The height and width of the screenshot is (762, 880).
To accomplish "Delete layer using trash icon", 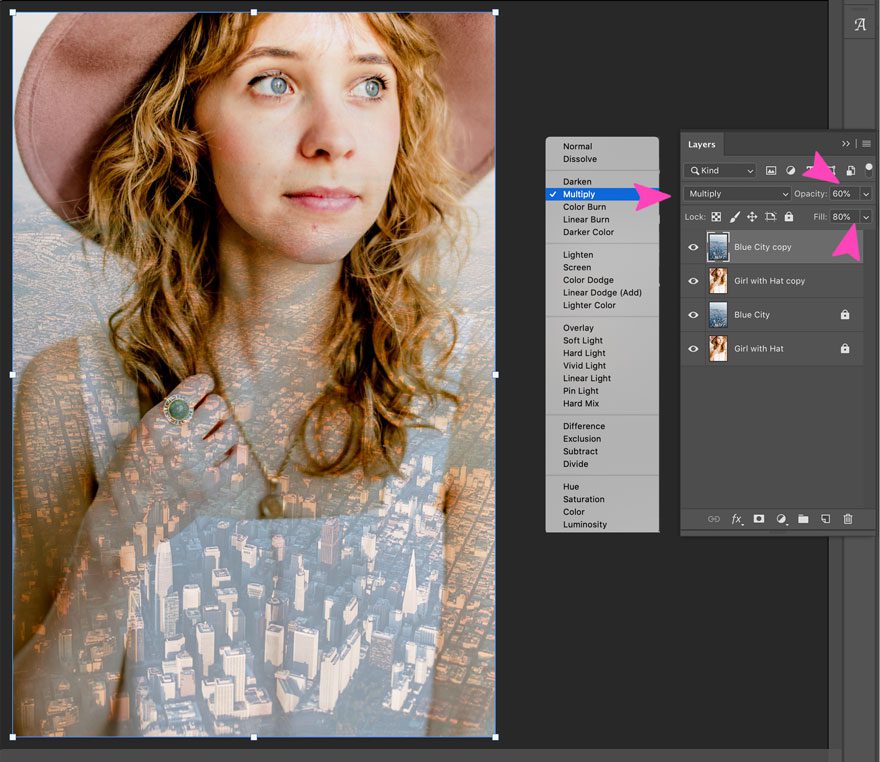I will (x=847, y=519).
